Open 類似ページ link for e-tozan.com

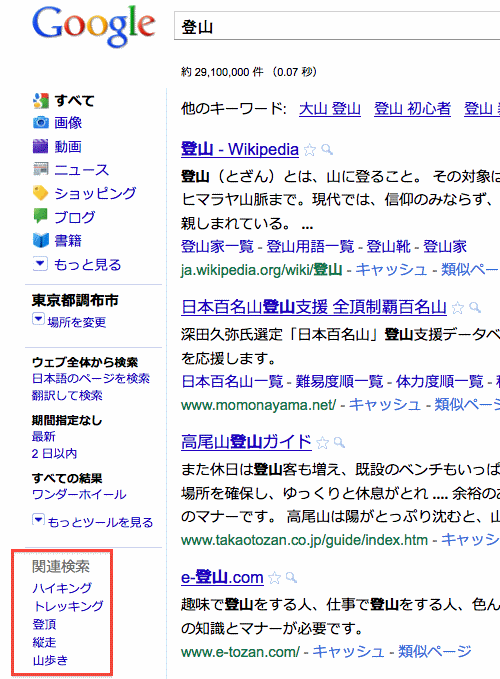coord(435,651)
